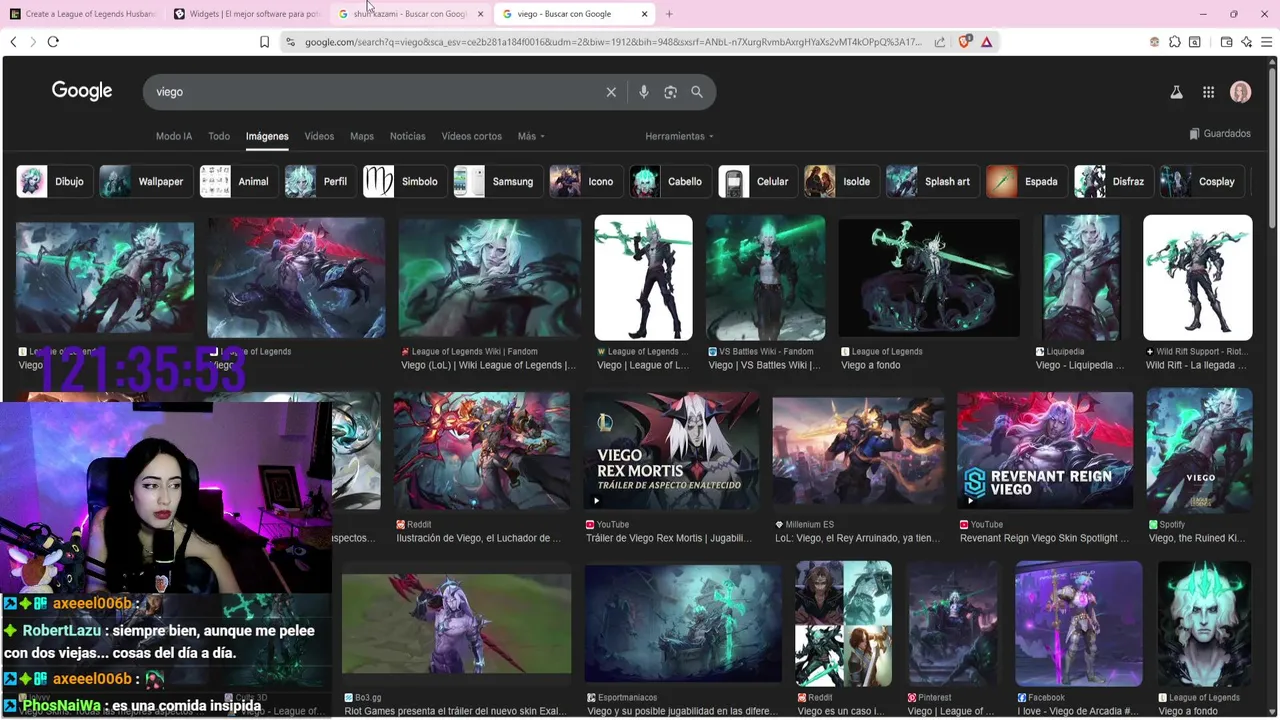Image resolution: width=1280 pixels, height=720 pixels.
Task: Filter images by Símbolo chip
Action: click(x=403, y=182)
